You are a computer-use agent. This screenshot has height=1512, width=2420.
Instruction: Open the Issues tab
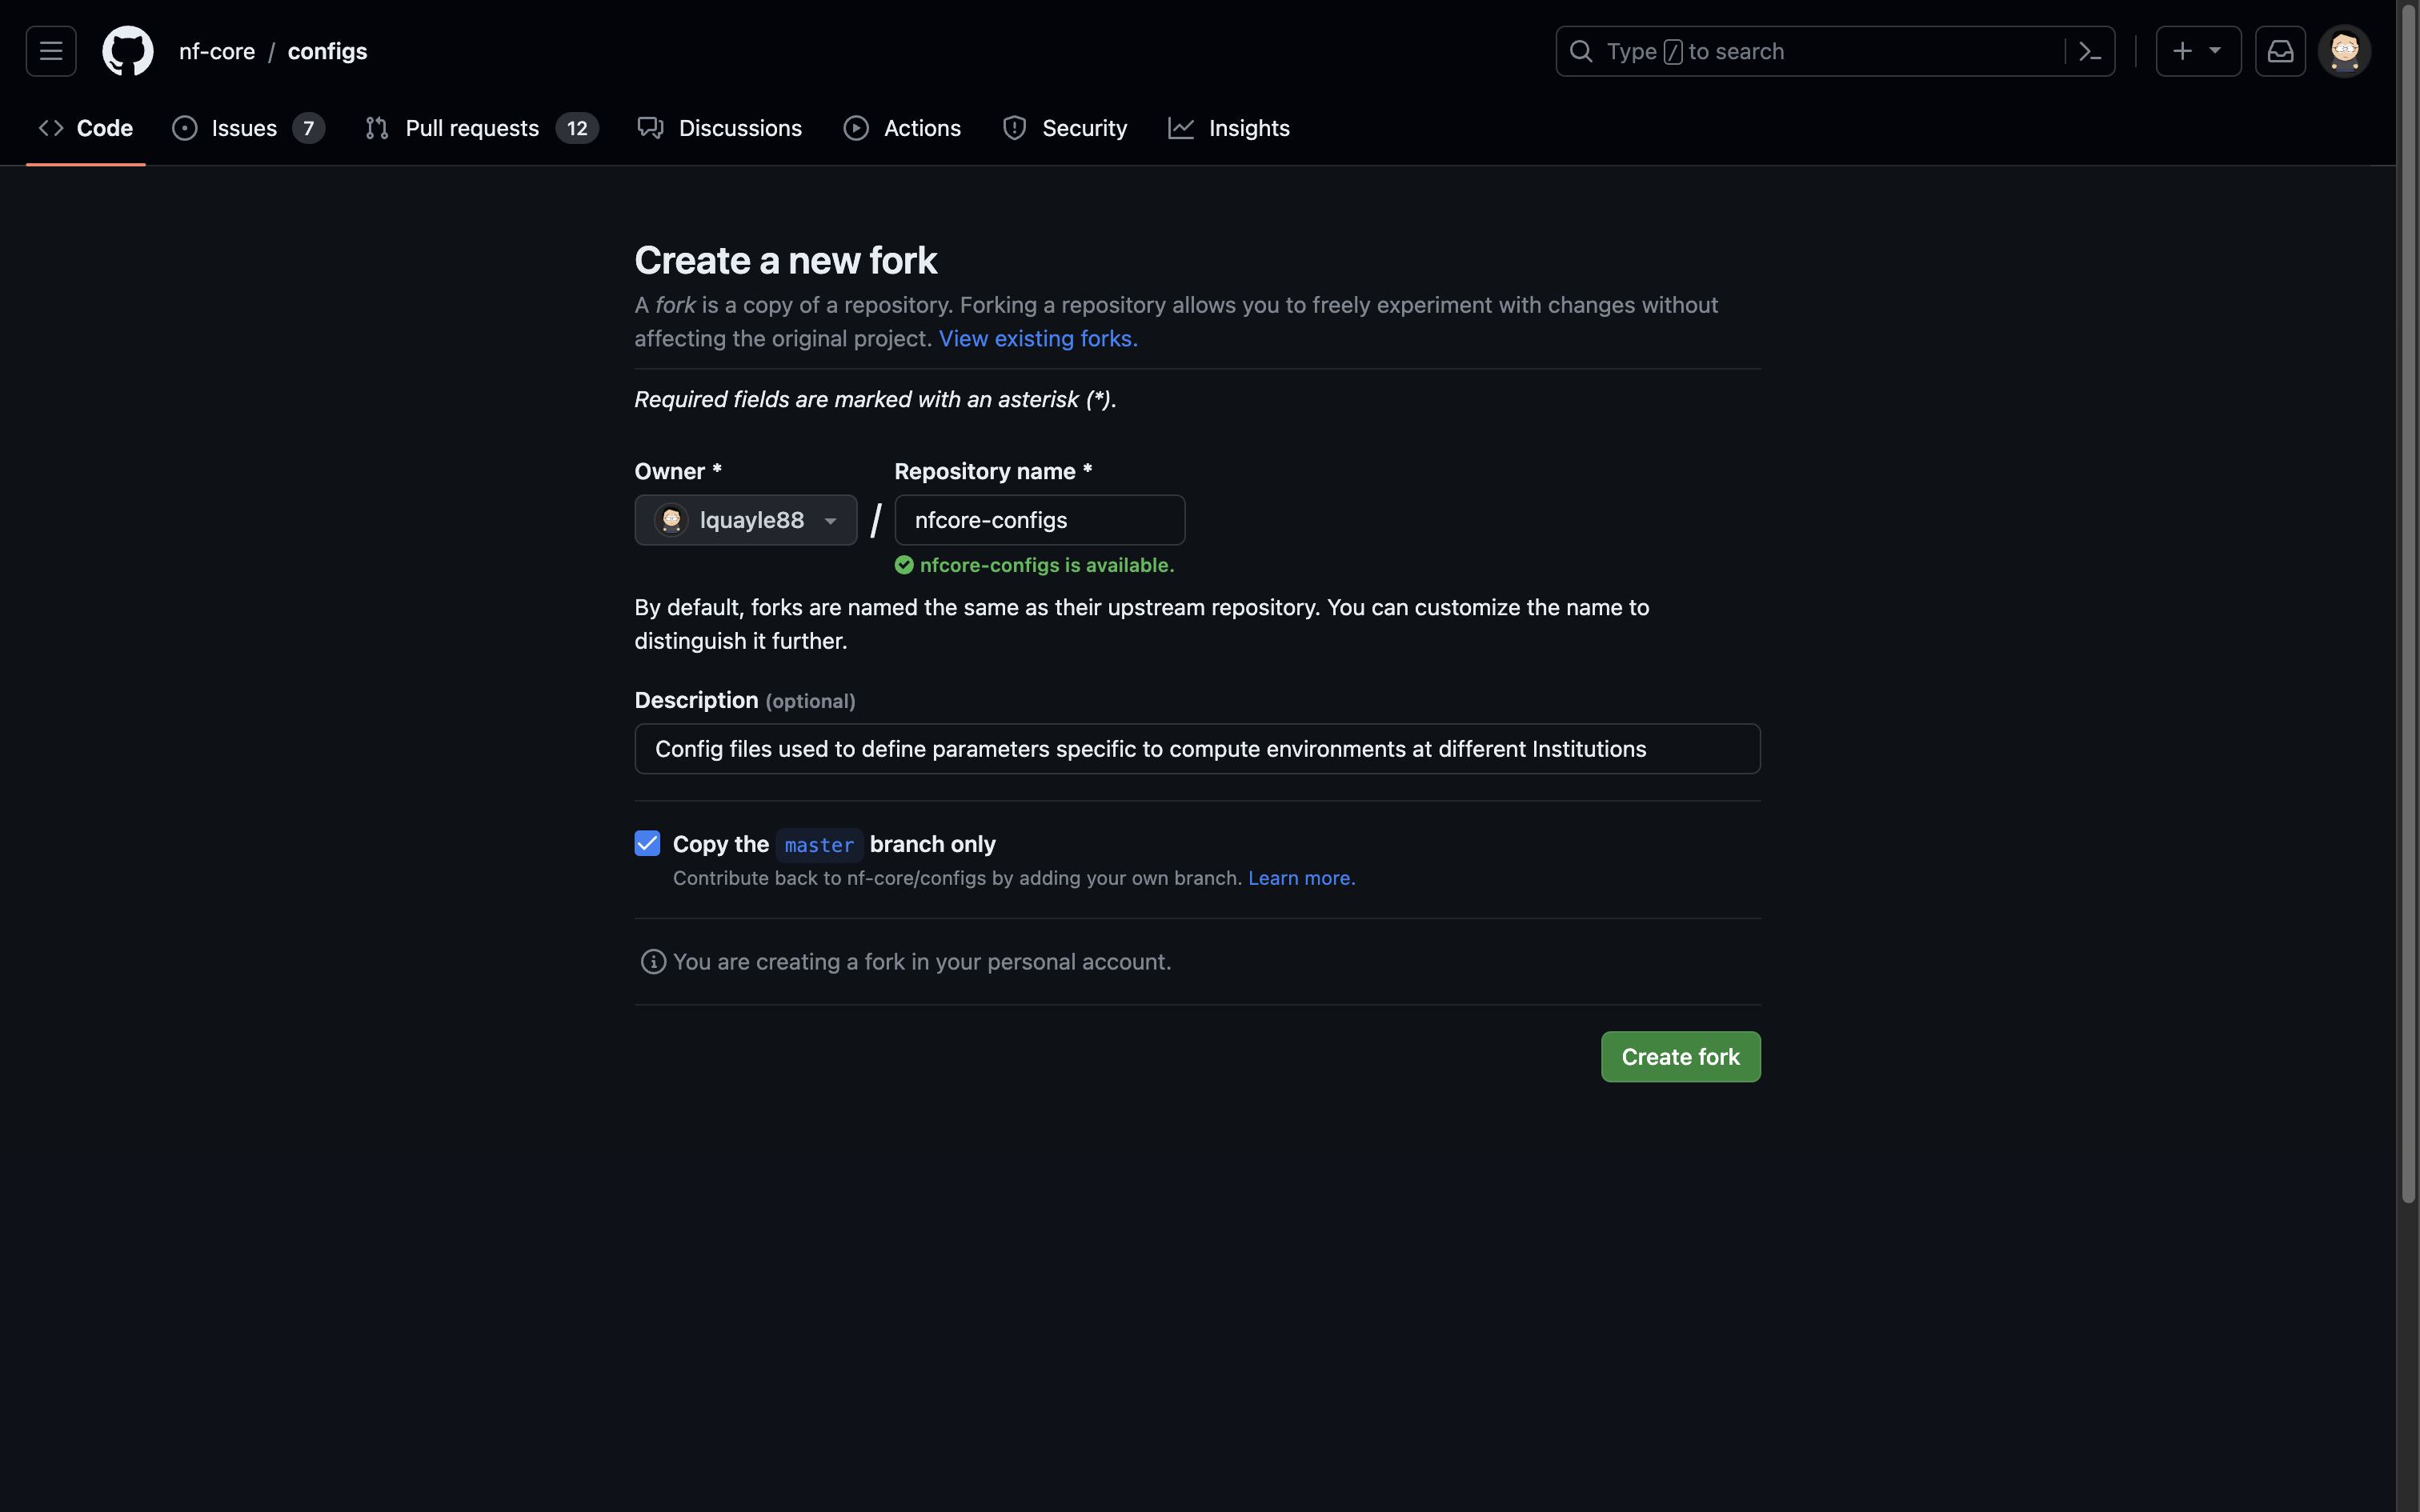pos(247,128)
